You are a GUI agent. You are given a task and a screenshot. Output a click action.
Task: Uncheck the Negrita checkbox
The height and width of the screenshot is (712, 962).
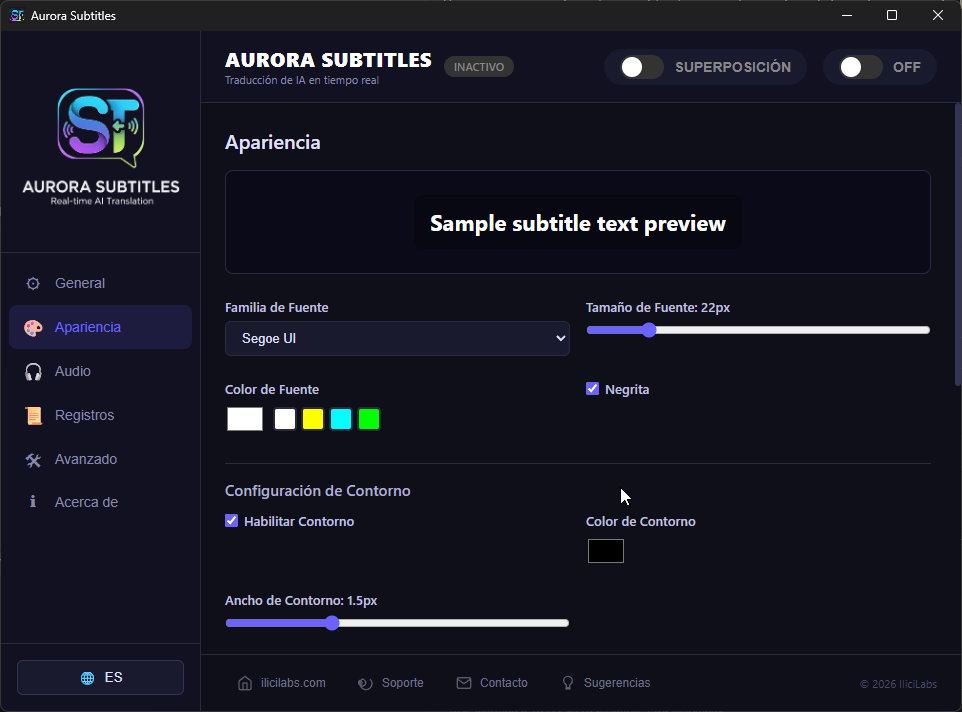[592, 389]
